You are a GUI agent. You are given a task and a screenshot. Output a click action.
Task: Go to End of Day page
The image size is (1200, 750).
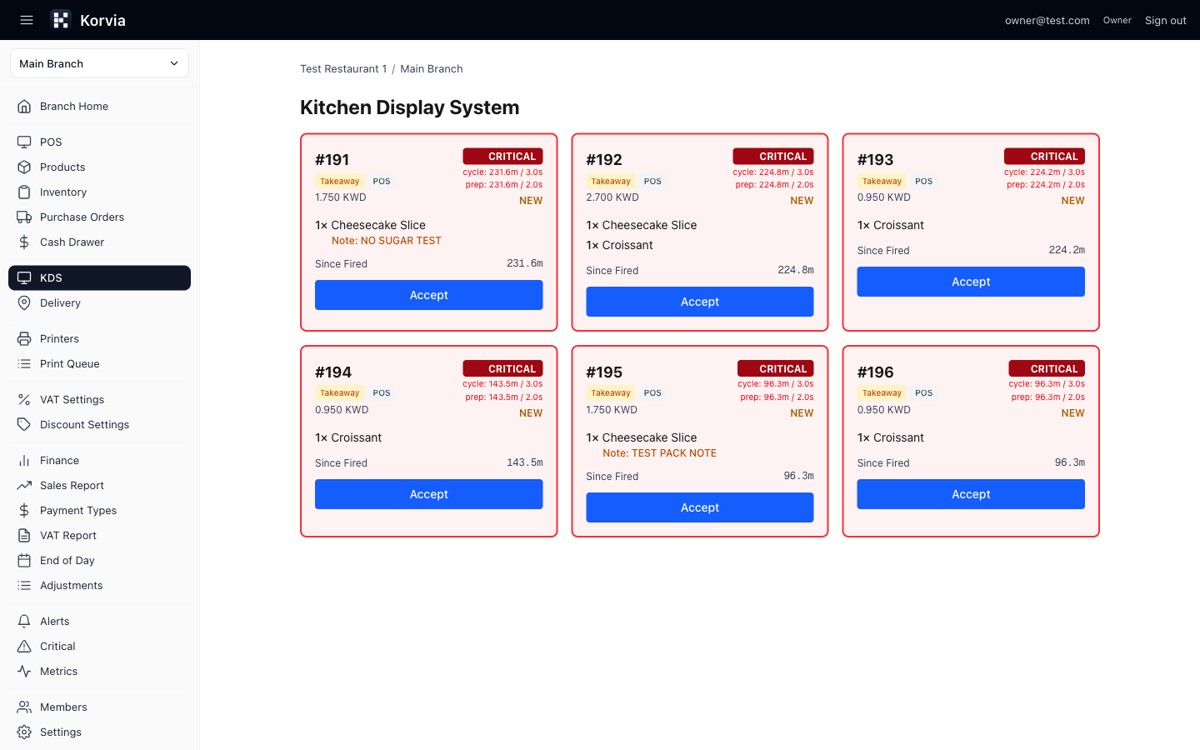[x=67, y=560]
